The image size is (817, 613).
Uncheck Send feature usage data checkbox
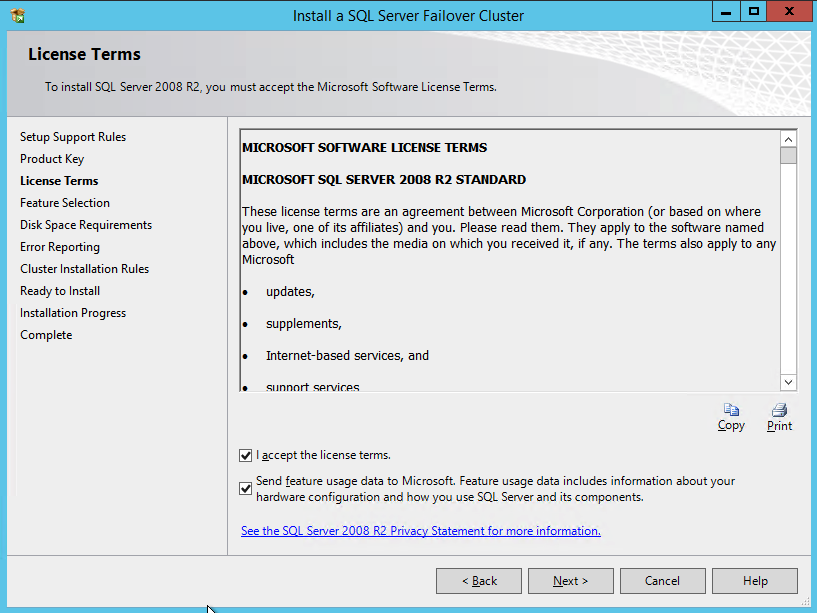(x=246, y=488)
